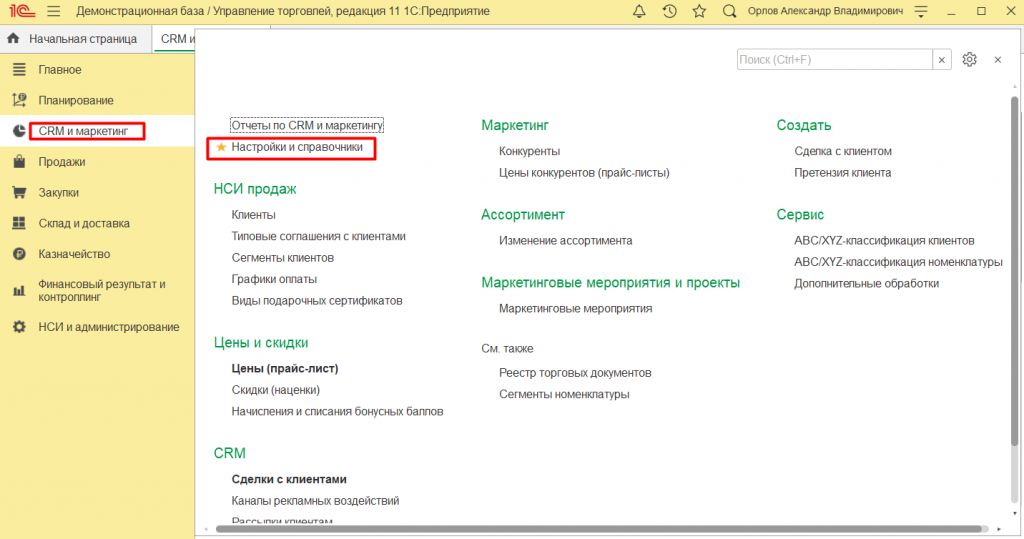The image size is (1024, 539).
Task: Click the global search magnifier icon
Action: (x=729, y=11)
